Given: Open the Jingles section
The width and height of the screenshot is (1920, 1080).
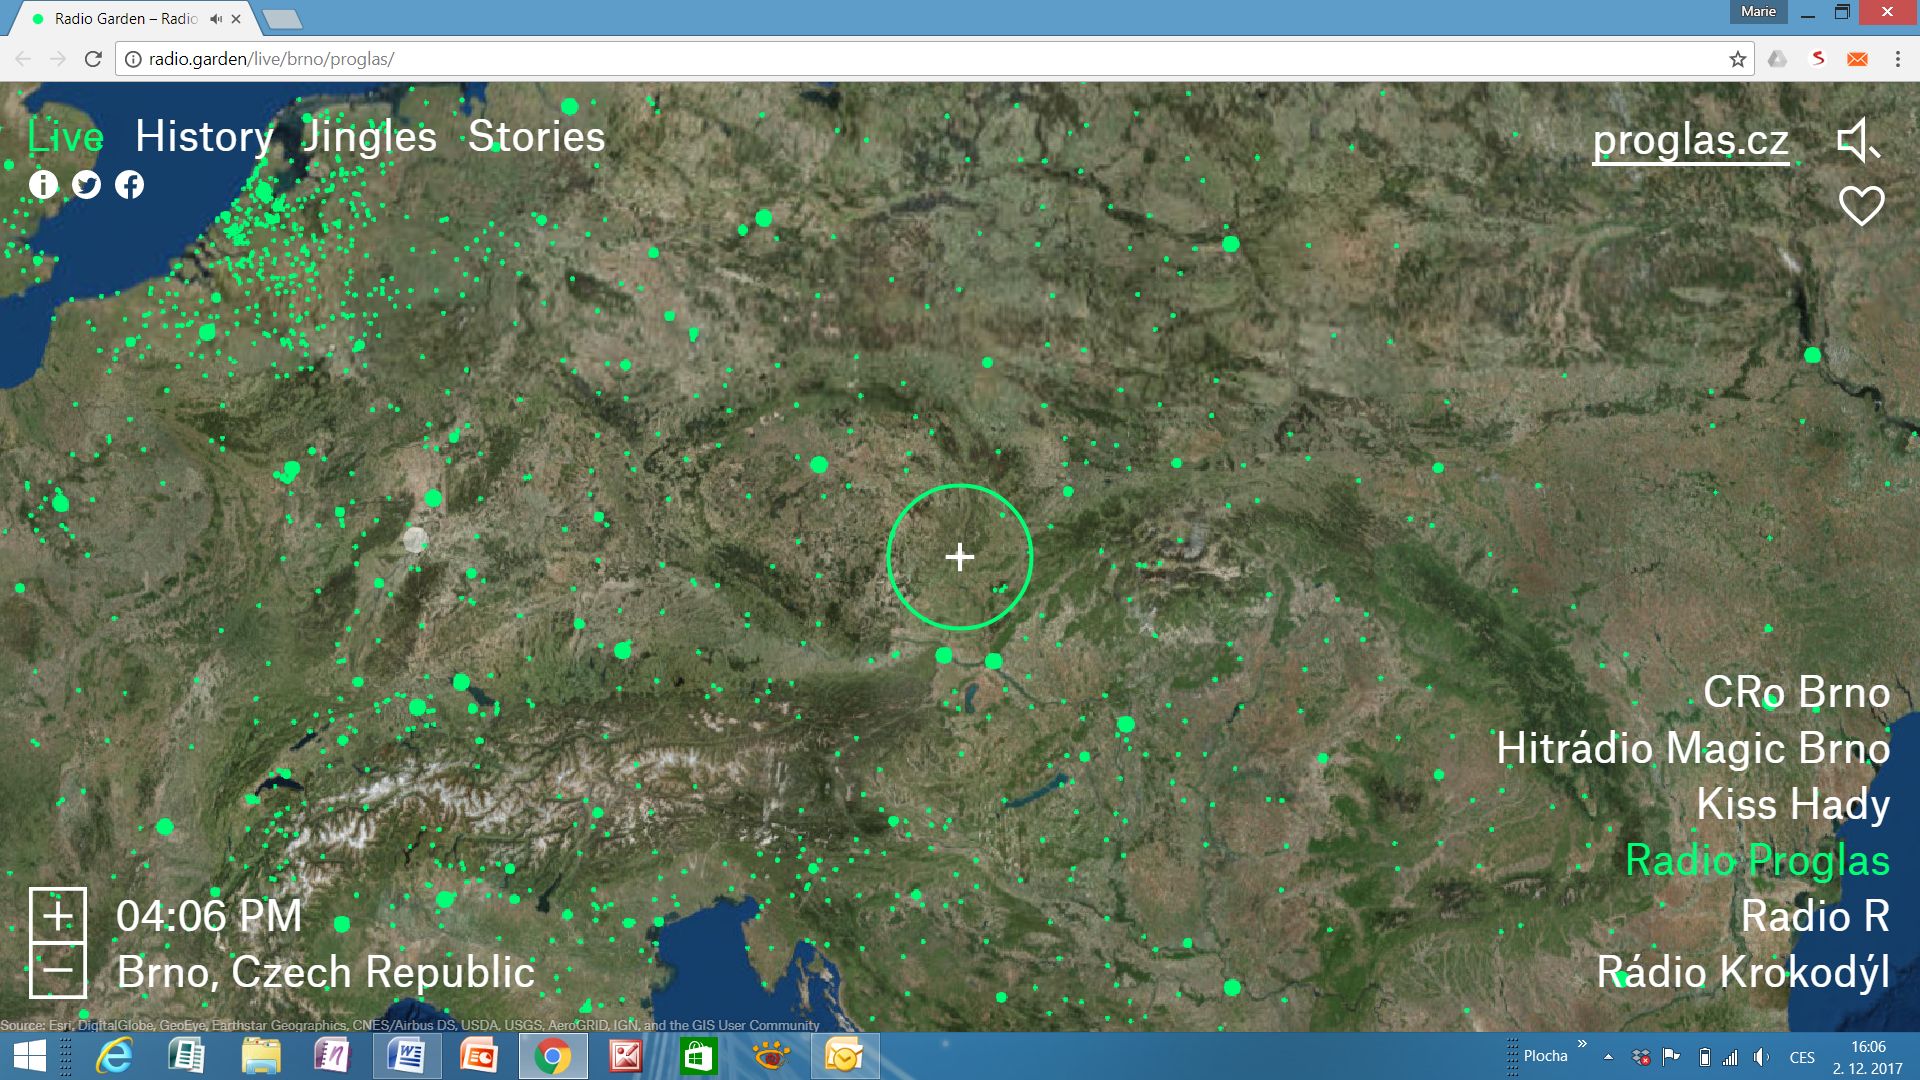Looking at the screenshot, I should [369, 136].
